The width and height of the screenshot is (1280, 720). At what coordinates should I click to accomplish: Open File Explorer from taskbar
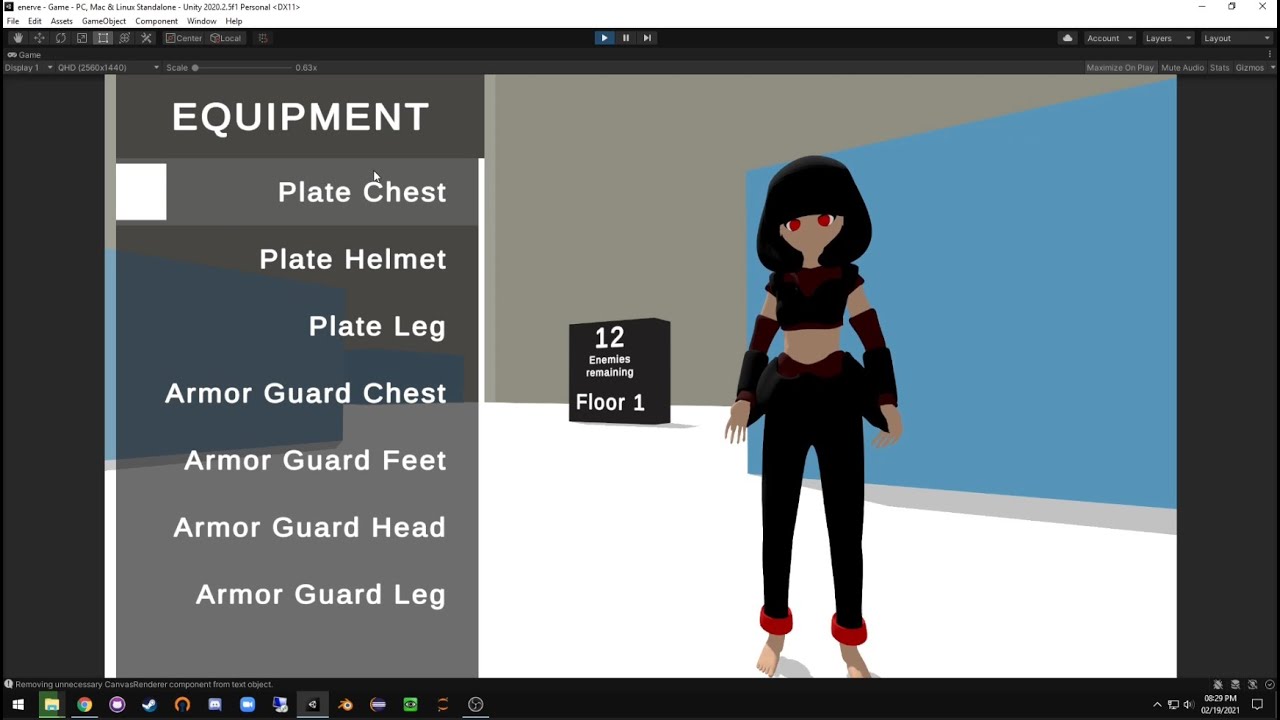pos(51,705)
